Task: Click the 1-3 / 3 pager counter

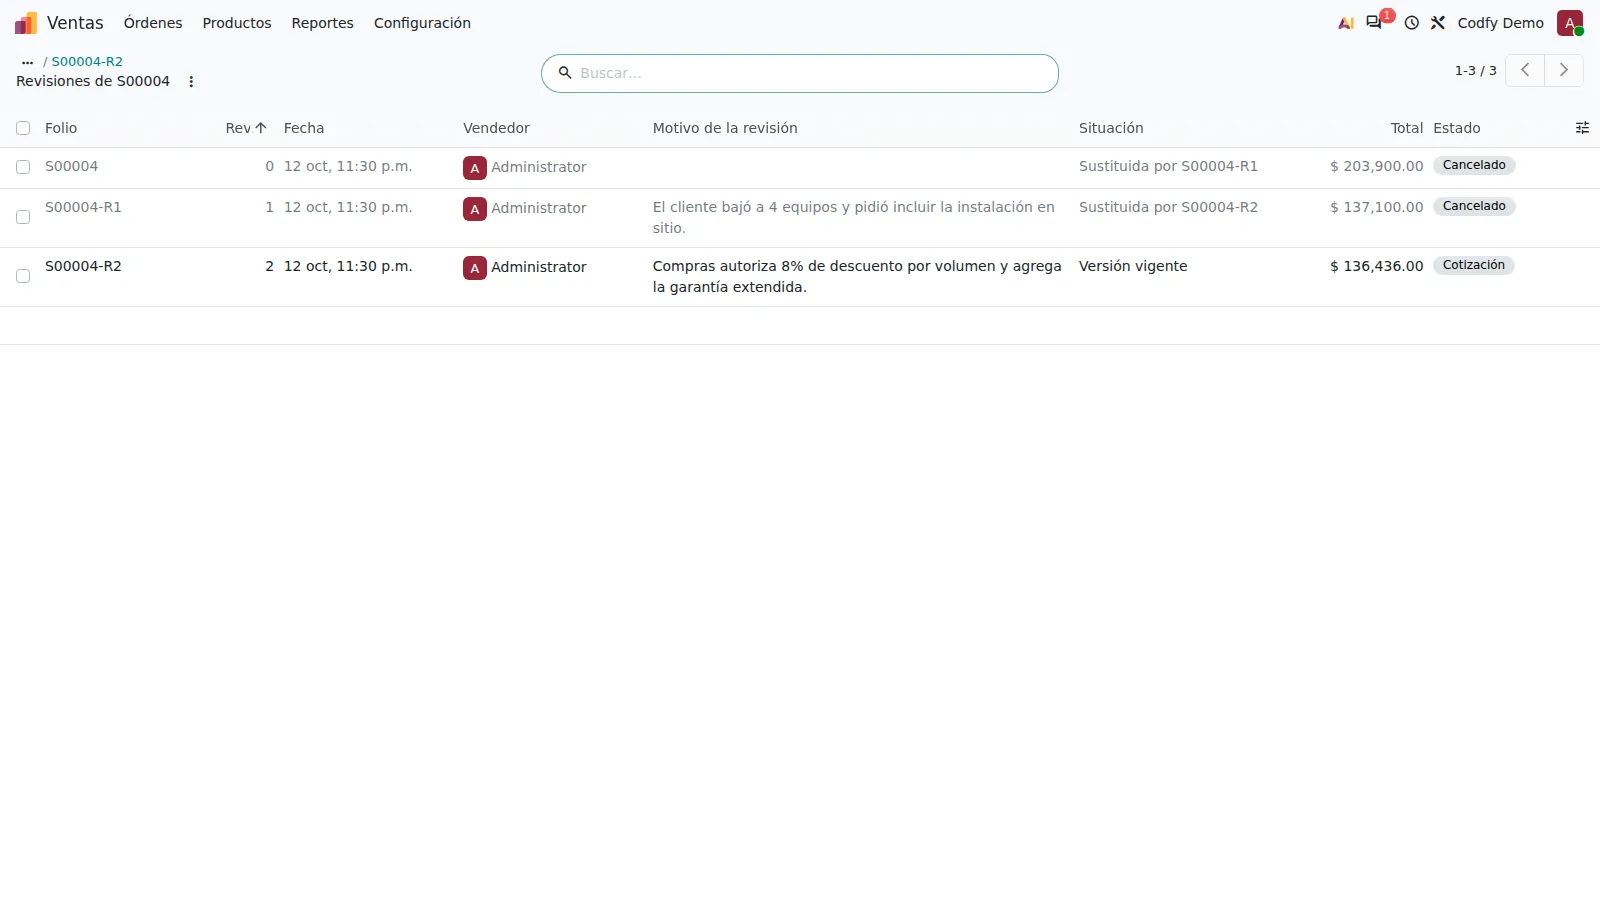Action: [1475, 71]
